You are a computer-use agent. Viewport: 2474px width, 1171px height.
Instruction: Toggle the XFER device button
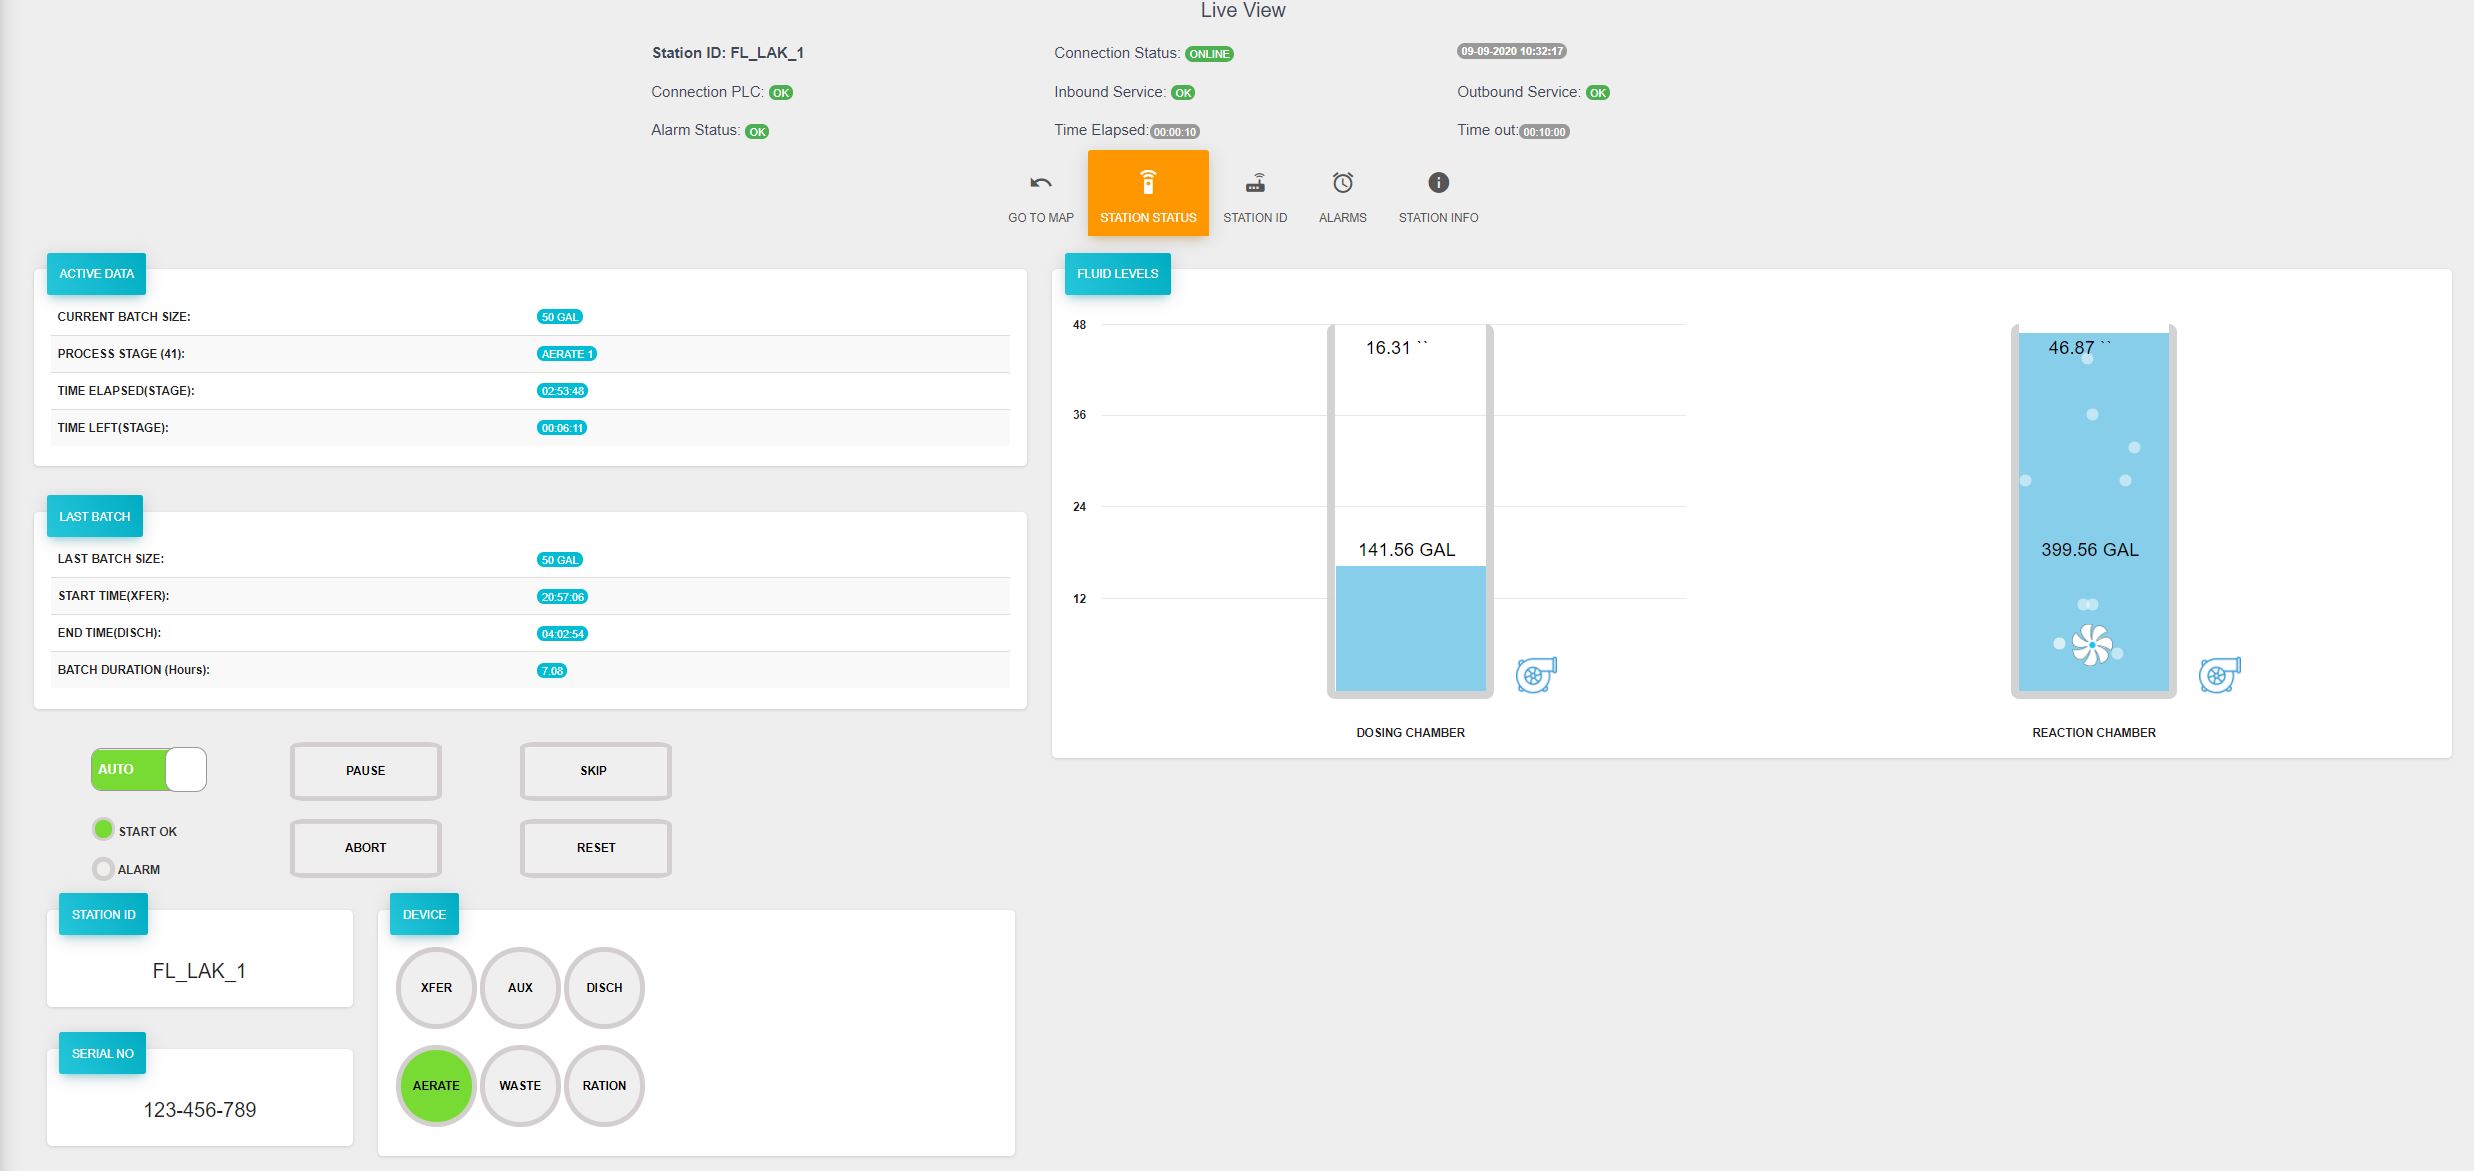[x=436, y=987]
